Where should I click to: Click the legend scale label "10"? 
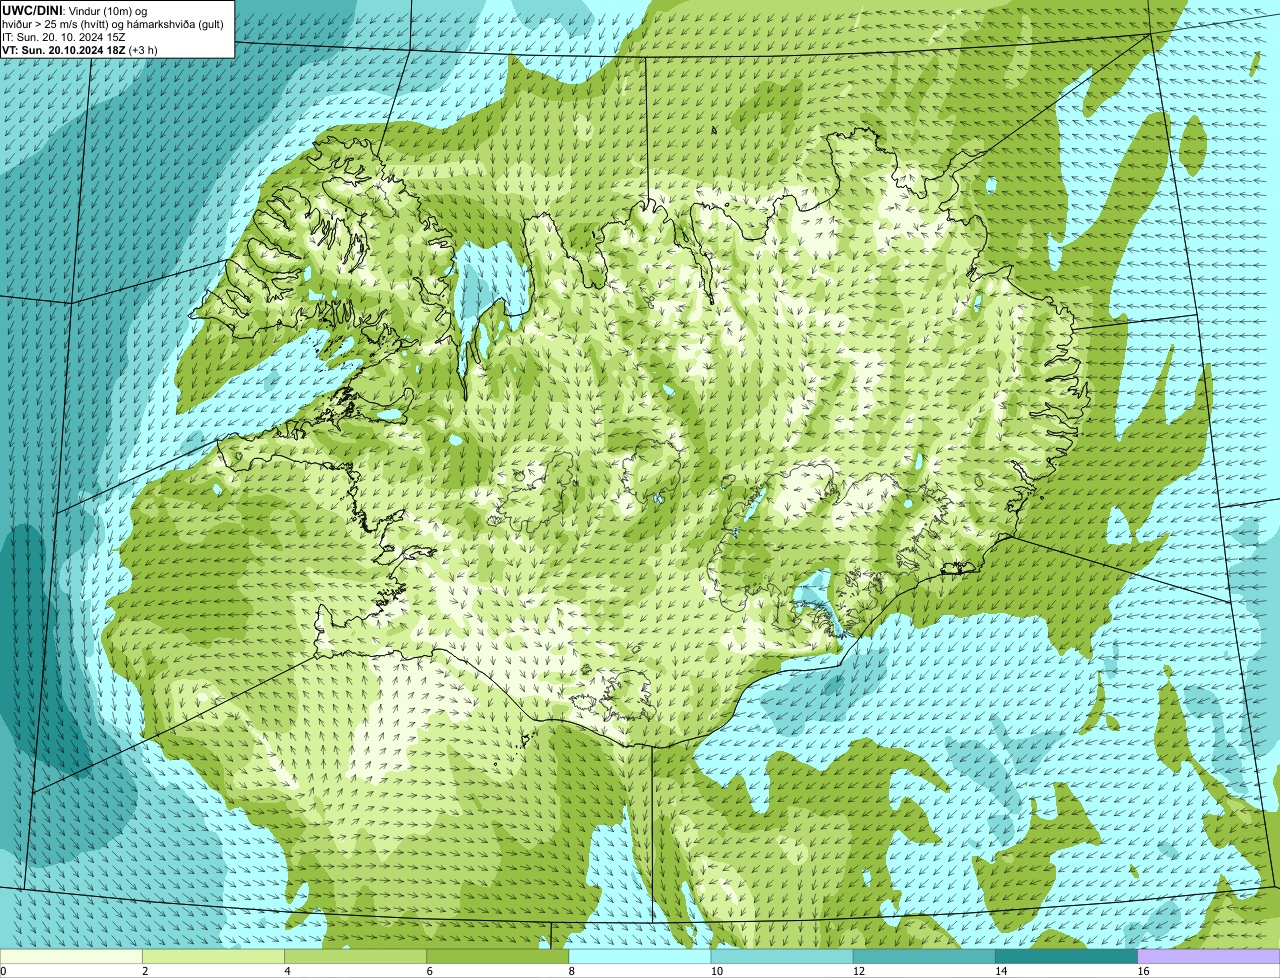click(x=716, y=971)
